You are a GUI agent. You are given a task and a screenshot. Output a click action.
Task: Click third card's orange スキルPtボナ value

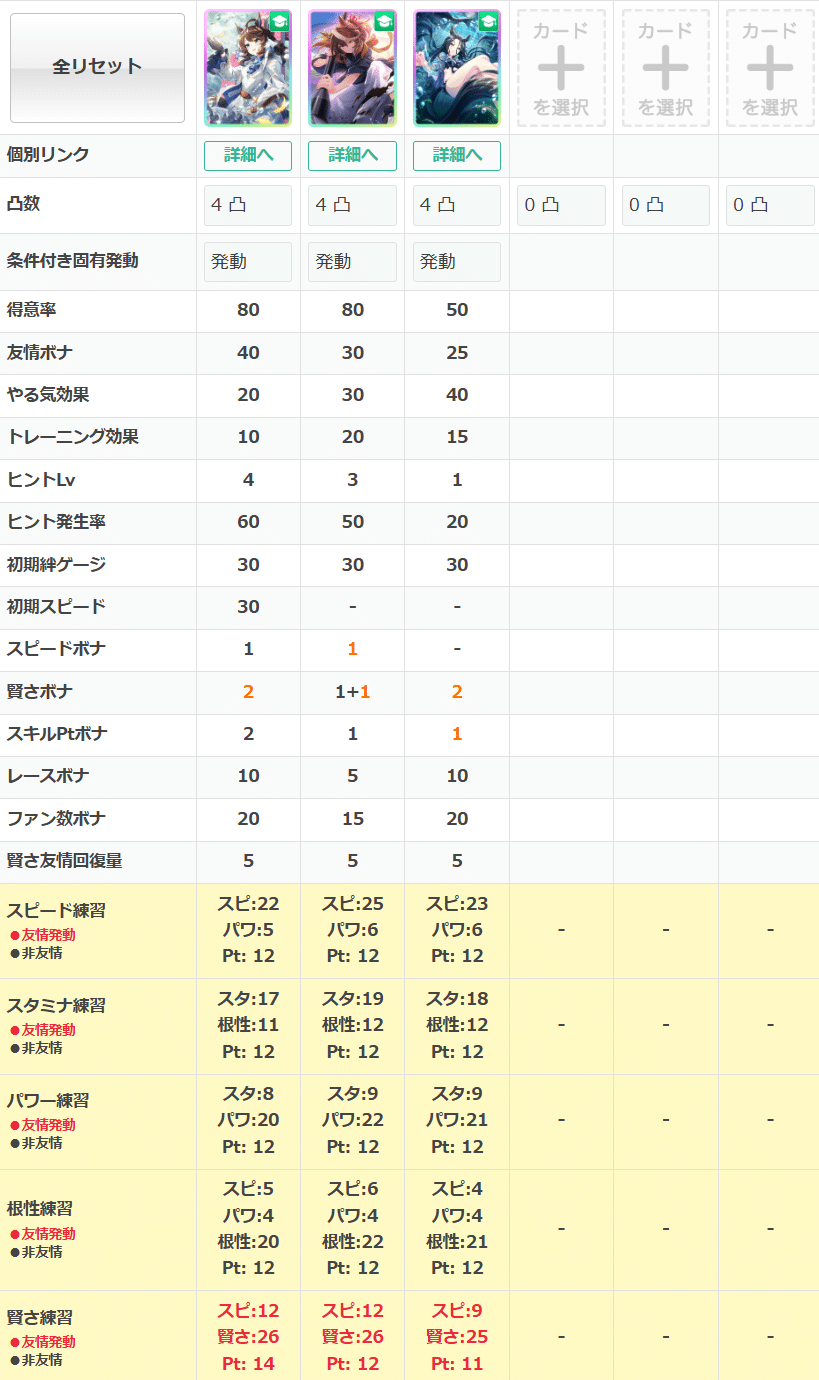[x=457, y=734]
